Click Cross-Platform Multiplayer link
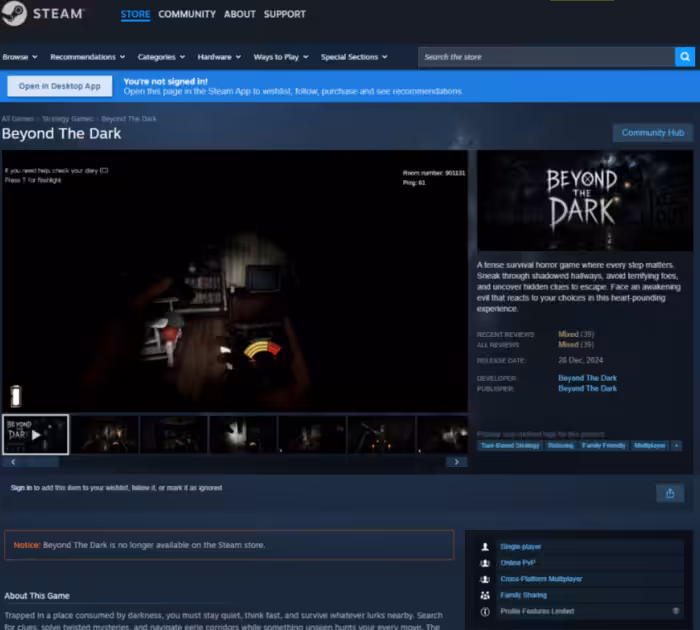The height and width of the screenshot is (630, 700). (541, 579)
